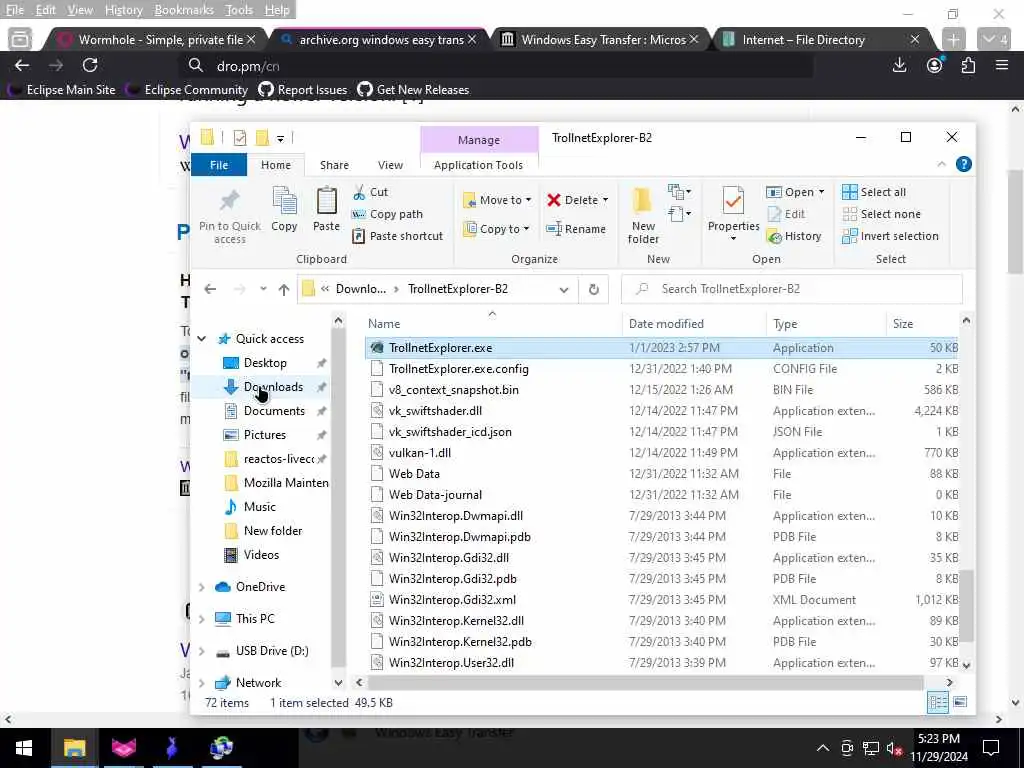Open Report Issues bookmark
Screen dimensions: 1024x768
[x=304, y=90]
